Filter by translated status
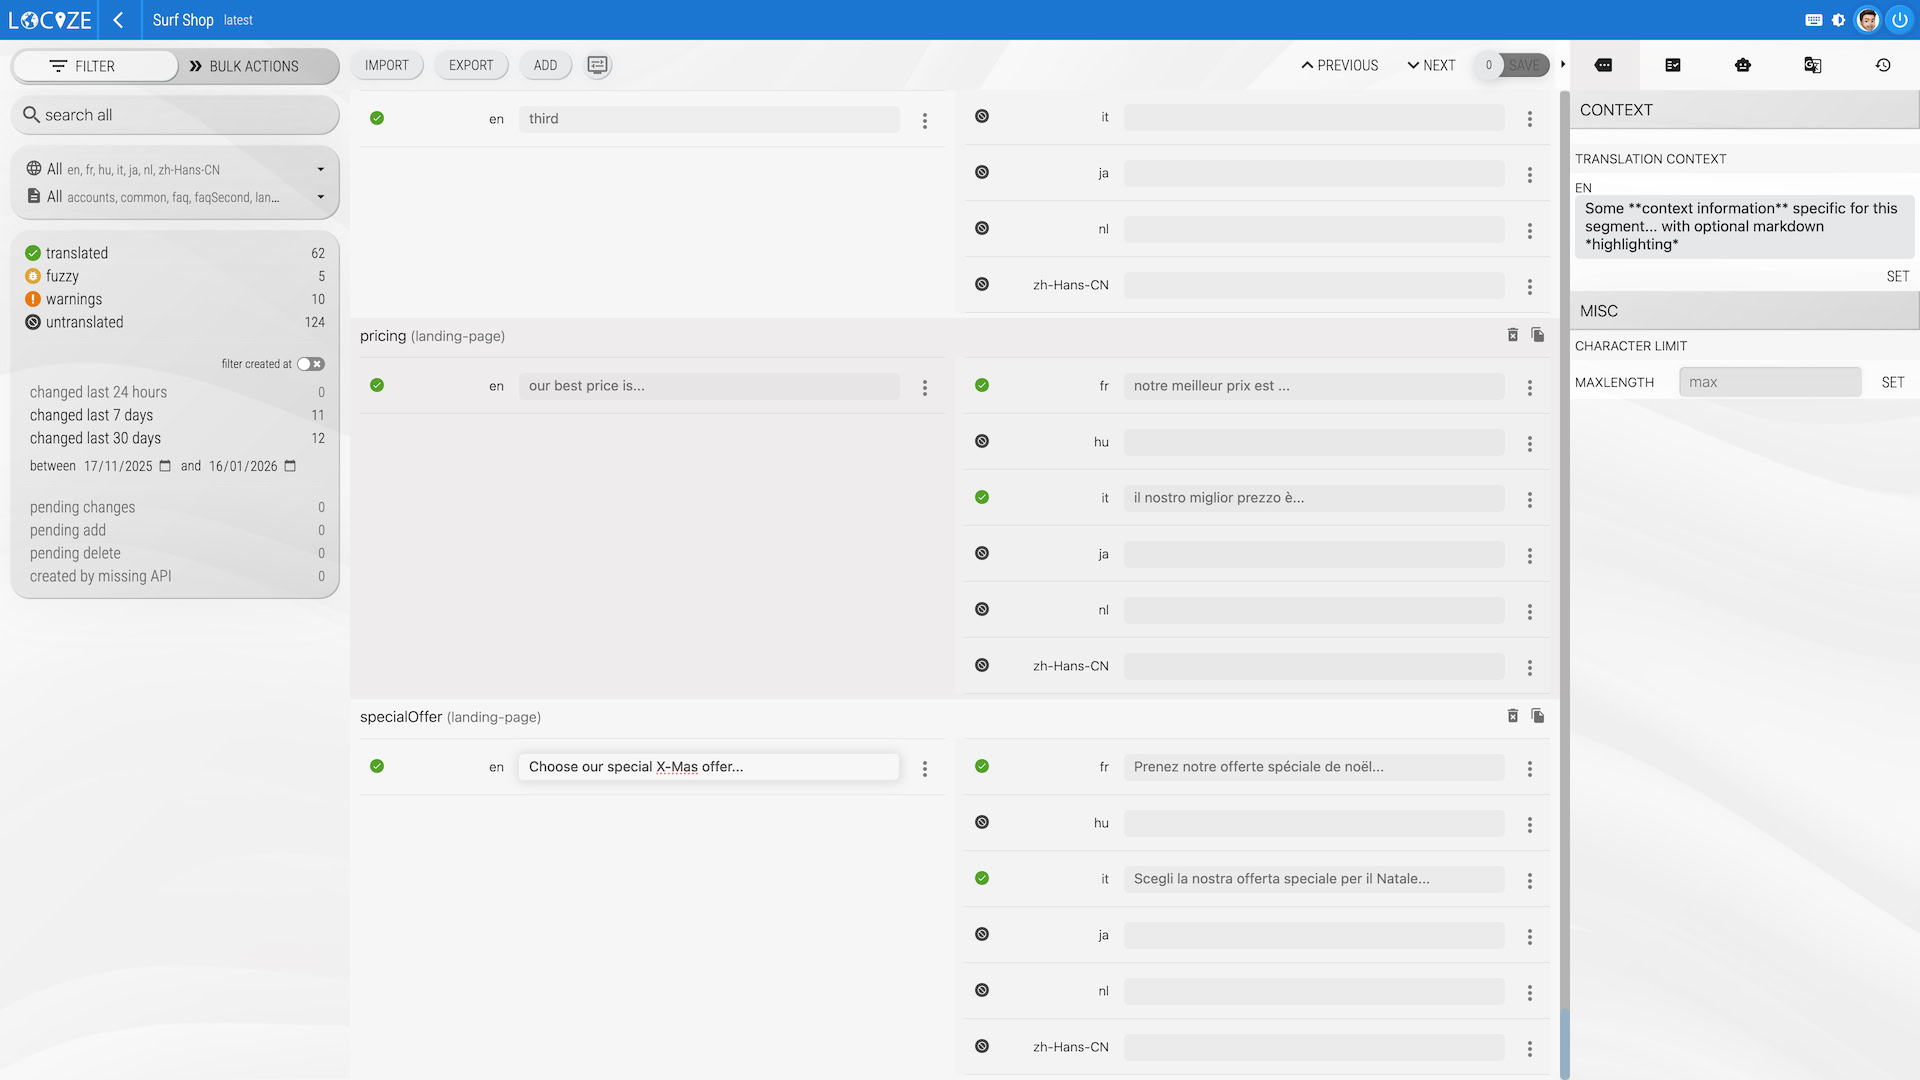The width and height of the screenshot is (1920, 1080). (76, 253)
